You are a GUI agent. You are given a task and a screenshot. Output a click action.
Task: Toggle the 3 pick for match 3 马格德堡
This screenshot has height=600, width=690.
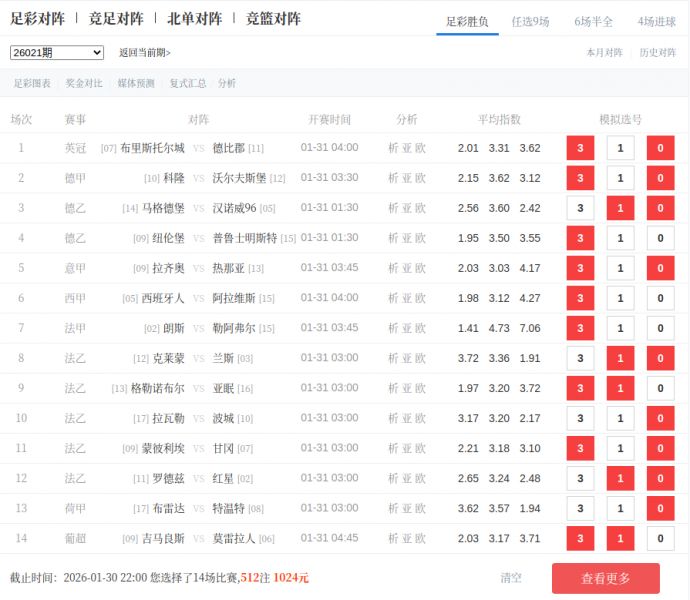coord(580,208)
